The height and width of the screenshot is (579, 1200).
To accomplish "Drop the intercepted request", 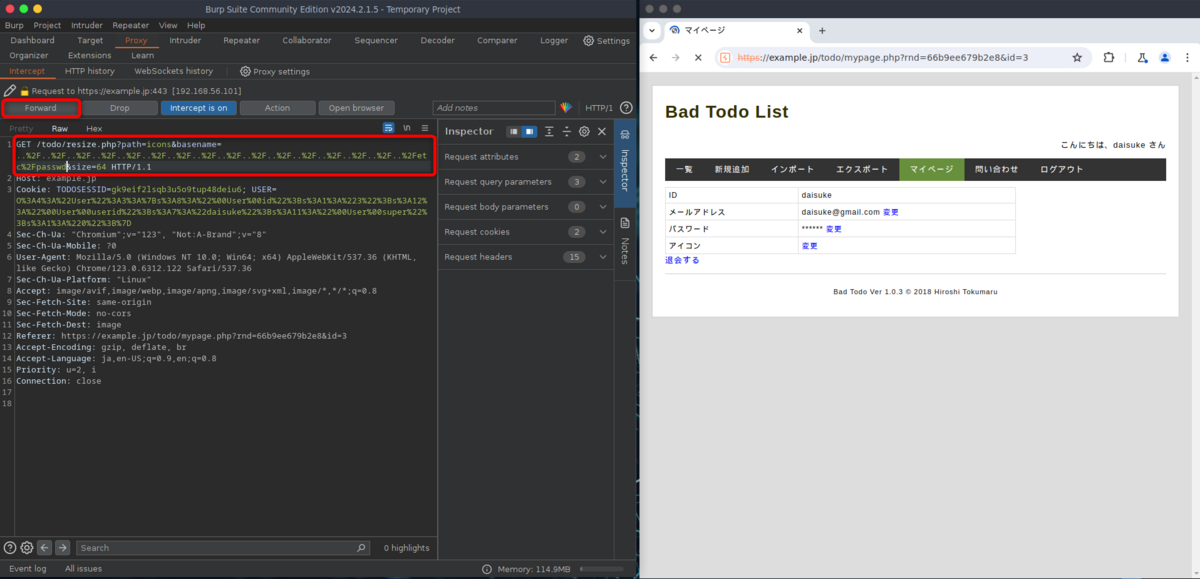I will 120,107.
